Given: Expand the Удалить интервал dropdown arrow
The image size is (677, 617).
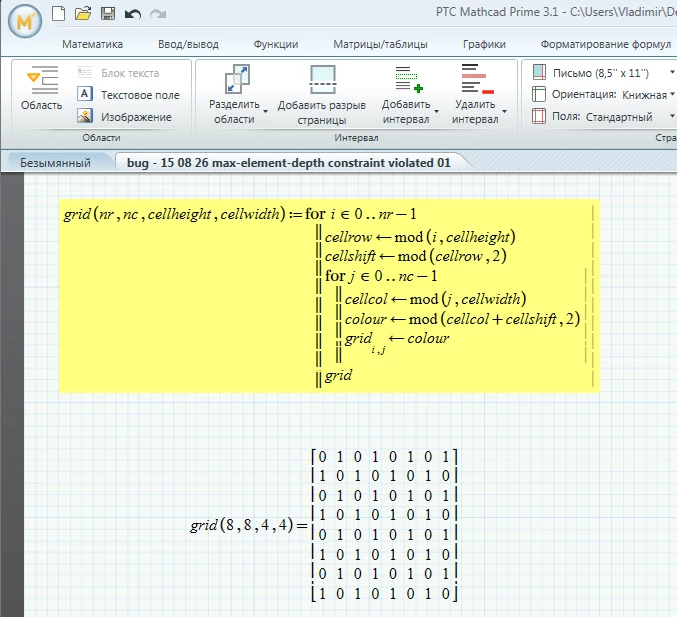Looking at the screenshot, I should 504,111.
